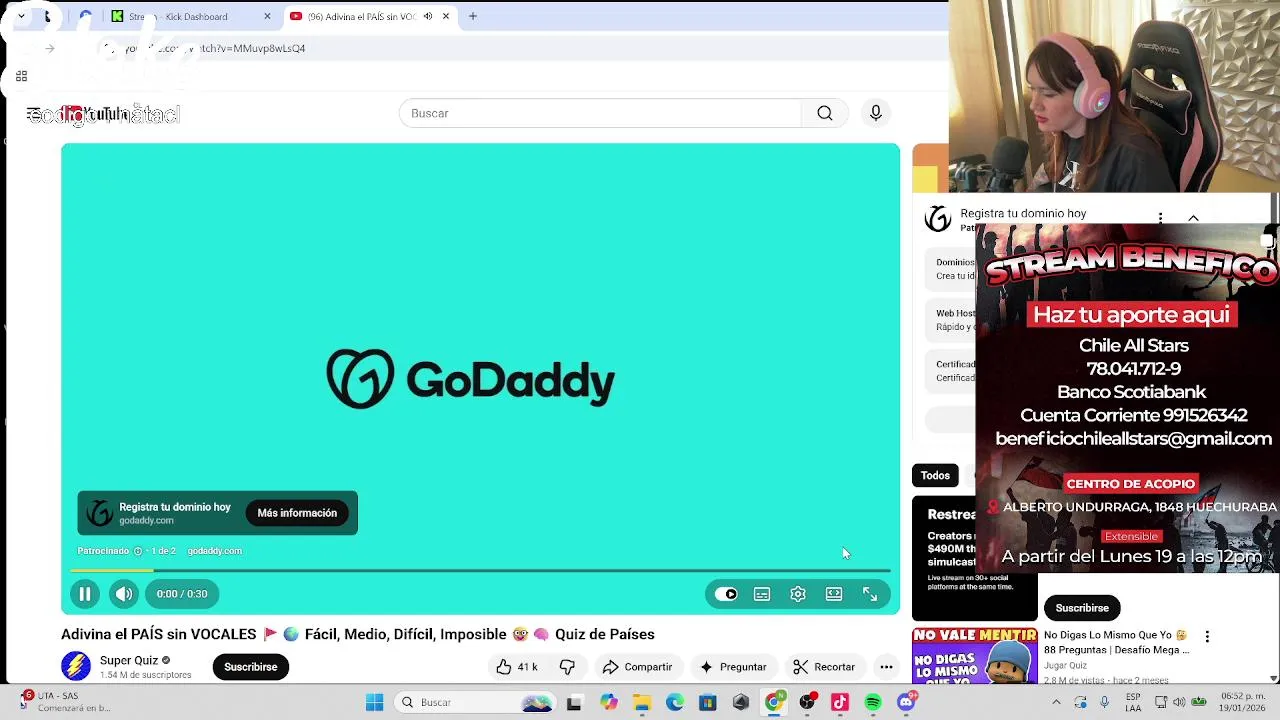1280x720 pixels.
Task: Open Spotify from the taskbar
Action: 873,703
